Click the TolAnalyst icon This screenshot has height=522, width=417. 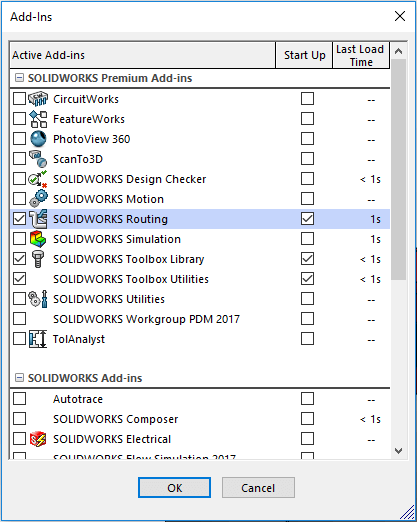tap(38, 339)
